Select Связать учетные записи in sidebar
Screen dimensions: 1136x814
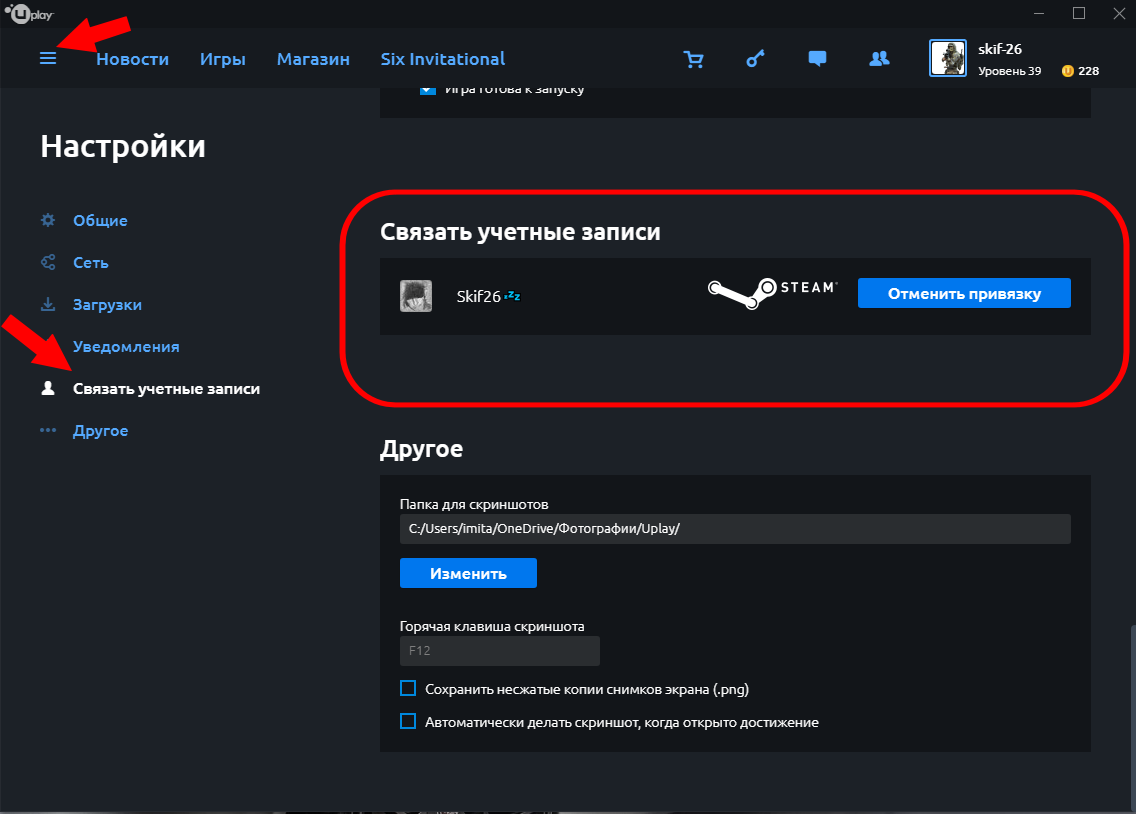click(167, 388)
